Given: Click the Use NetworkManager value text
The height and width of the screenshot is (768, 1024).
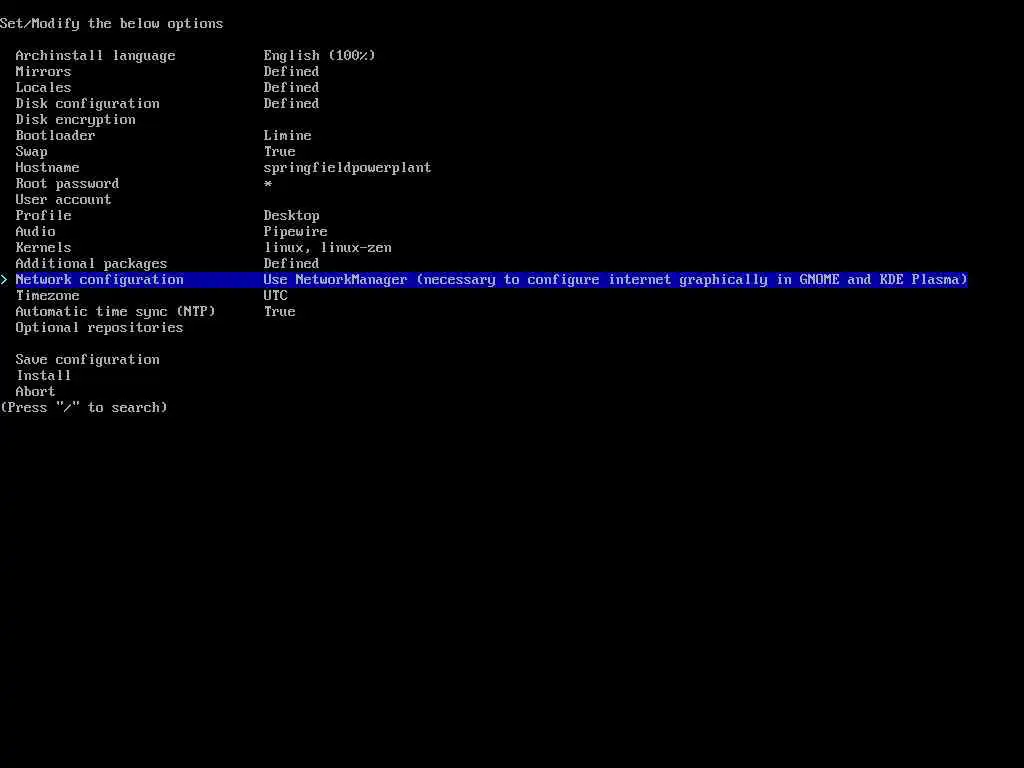Looking at the screenshot, I should pos(615,280).
